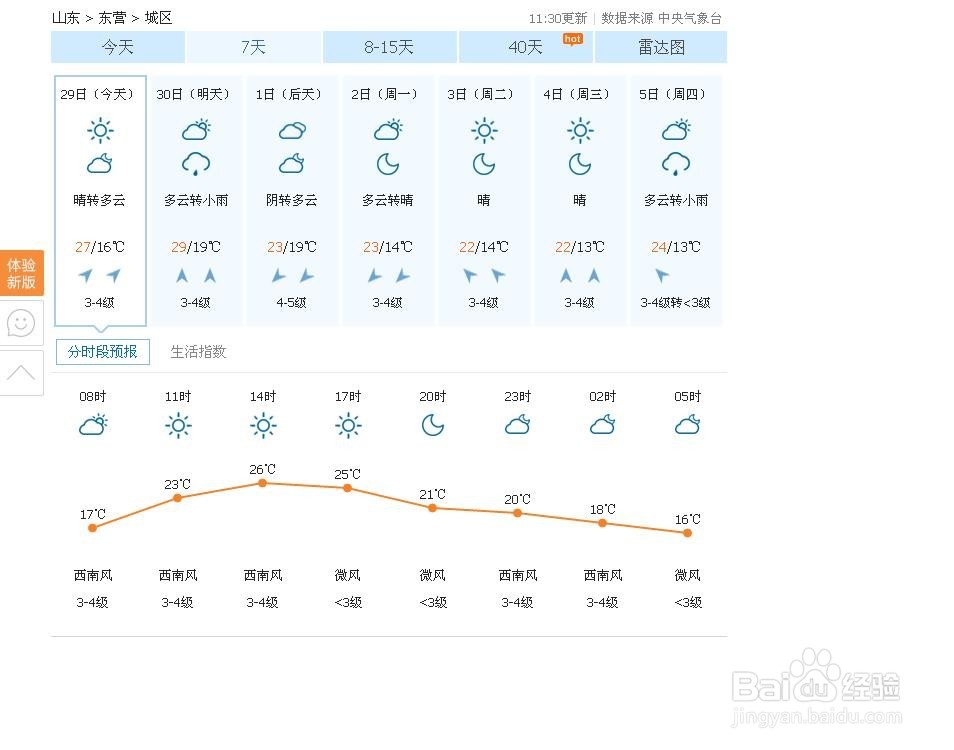Click the 东营 breadcrumb link
The width and height of the screenshot is (954, 750).
pos(113,18)
